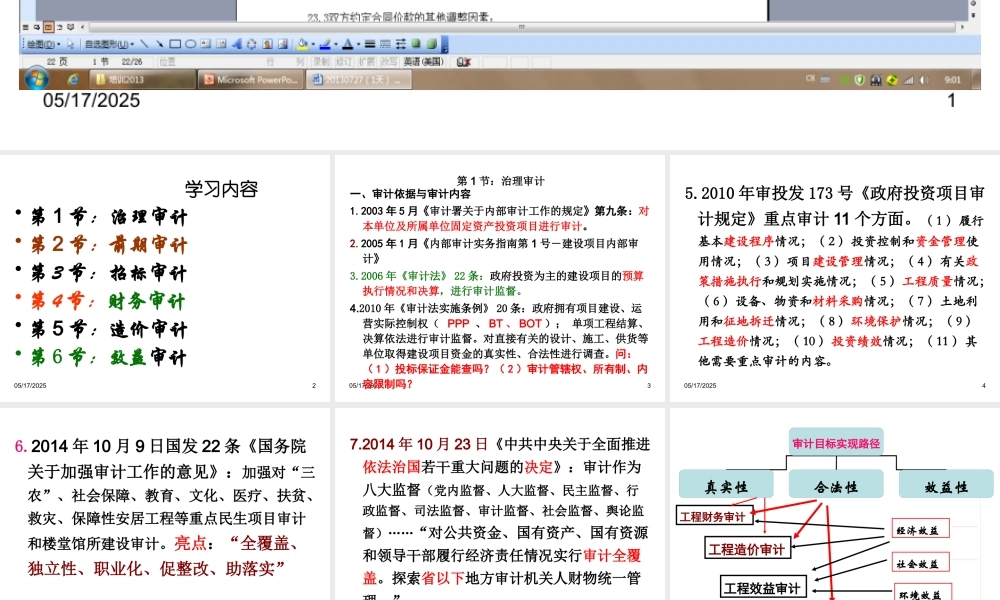The image size is (1000, 600).
Task: Toggle 扩展 extend selection in status bar
Action: 367,62
